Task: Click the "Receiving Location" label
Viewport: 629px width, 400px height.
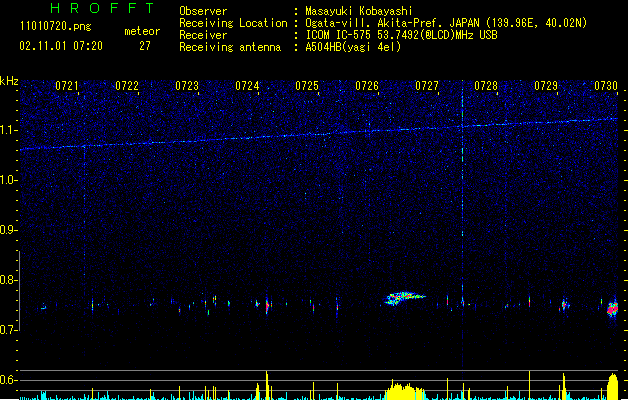Action: point(233,23)
